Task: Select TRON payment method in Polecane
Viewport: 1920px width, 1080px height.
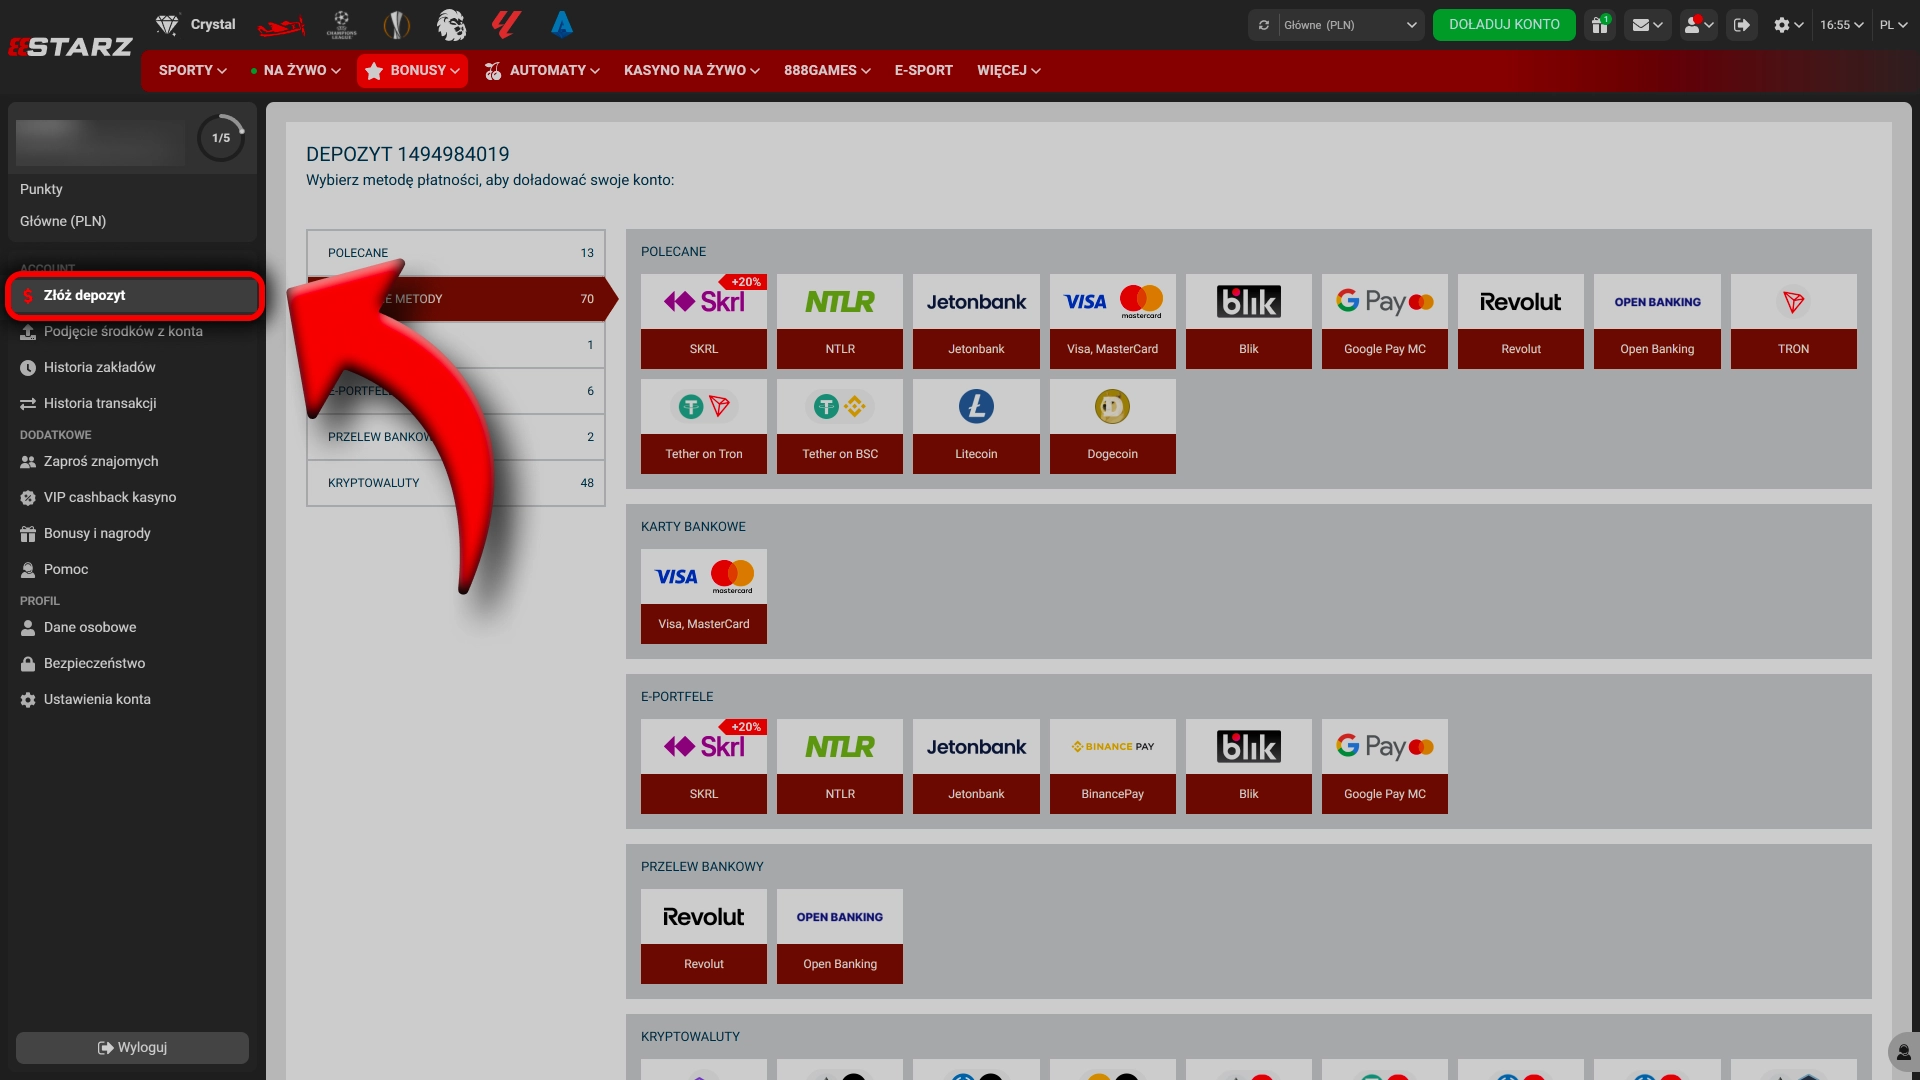Action: [x=1793, y=321]
